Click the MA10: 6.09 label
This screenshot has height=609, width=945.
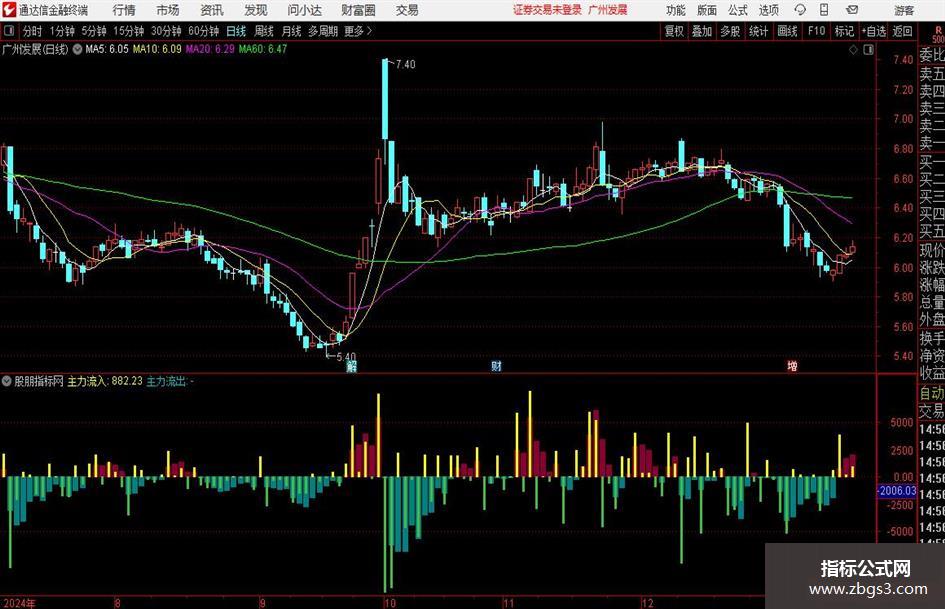coord(157,49)
